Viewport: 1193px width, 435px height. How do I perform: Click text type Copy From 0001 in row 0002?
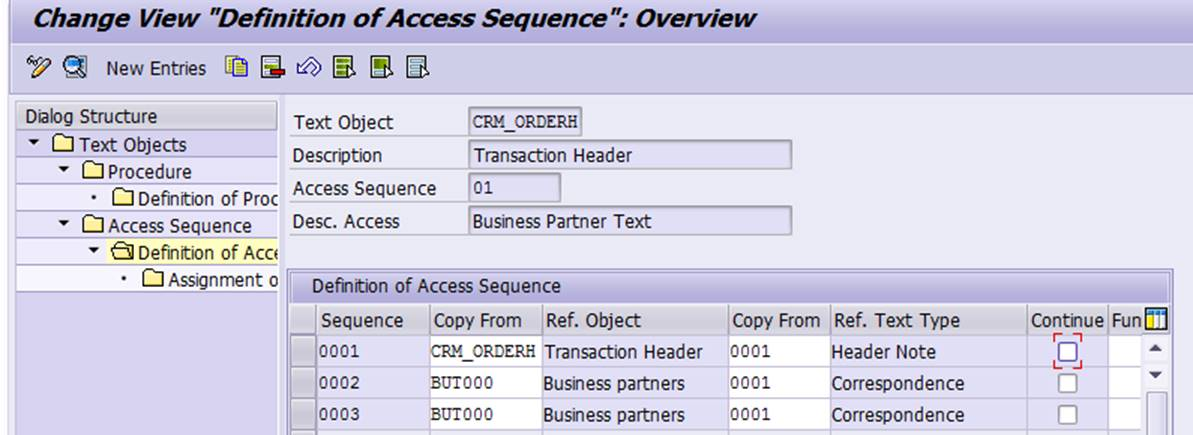point(780,383)
